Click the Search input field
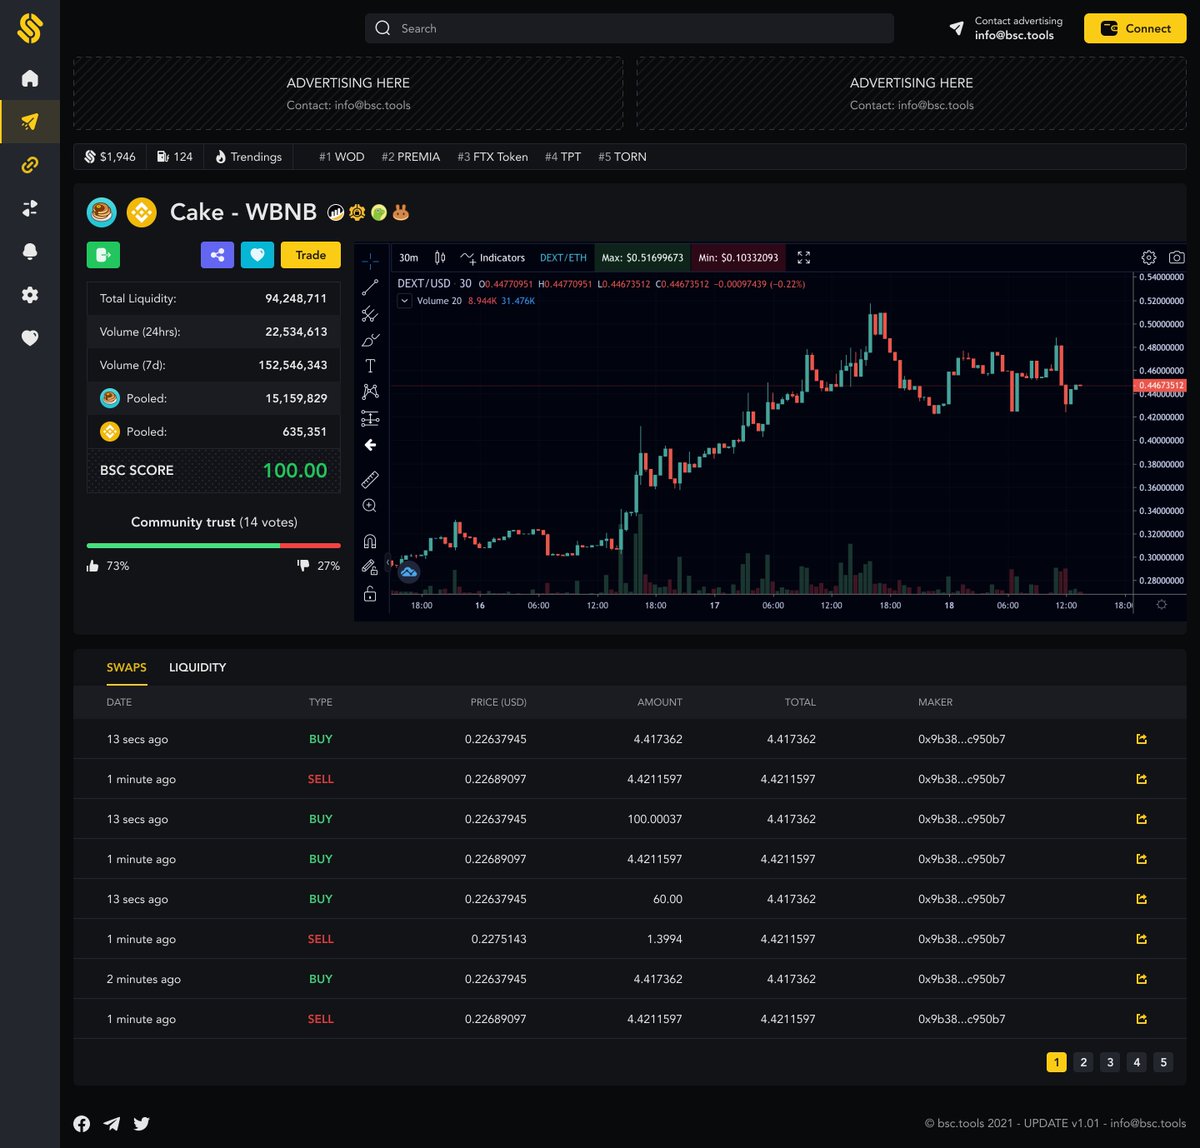The image size is (1200, 1148). [x=629, y=28]
